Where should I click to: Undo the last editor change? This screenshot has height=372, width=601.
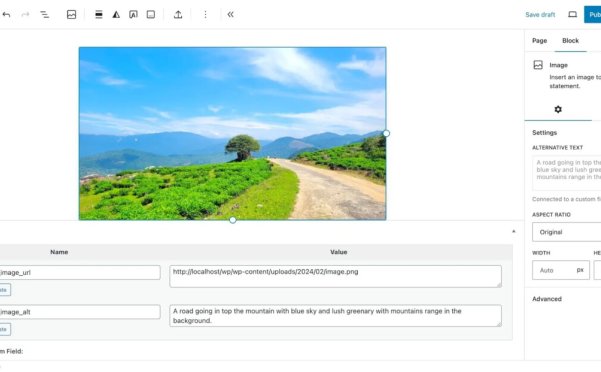point(6,15)
